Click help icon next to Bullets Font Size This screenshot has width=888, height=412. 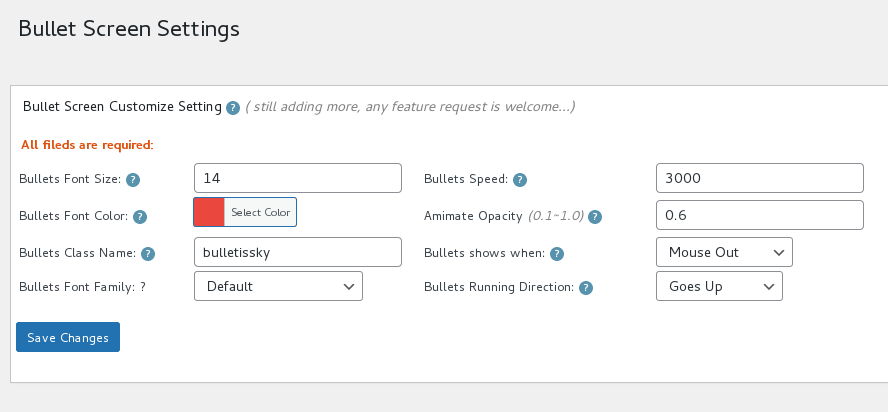point(133,180)
